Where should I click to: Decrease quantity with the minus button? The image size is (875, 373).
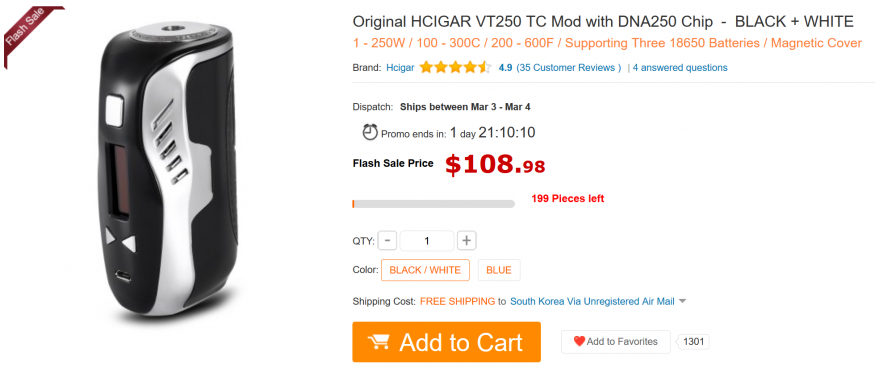click(x=387, y=241)
